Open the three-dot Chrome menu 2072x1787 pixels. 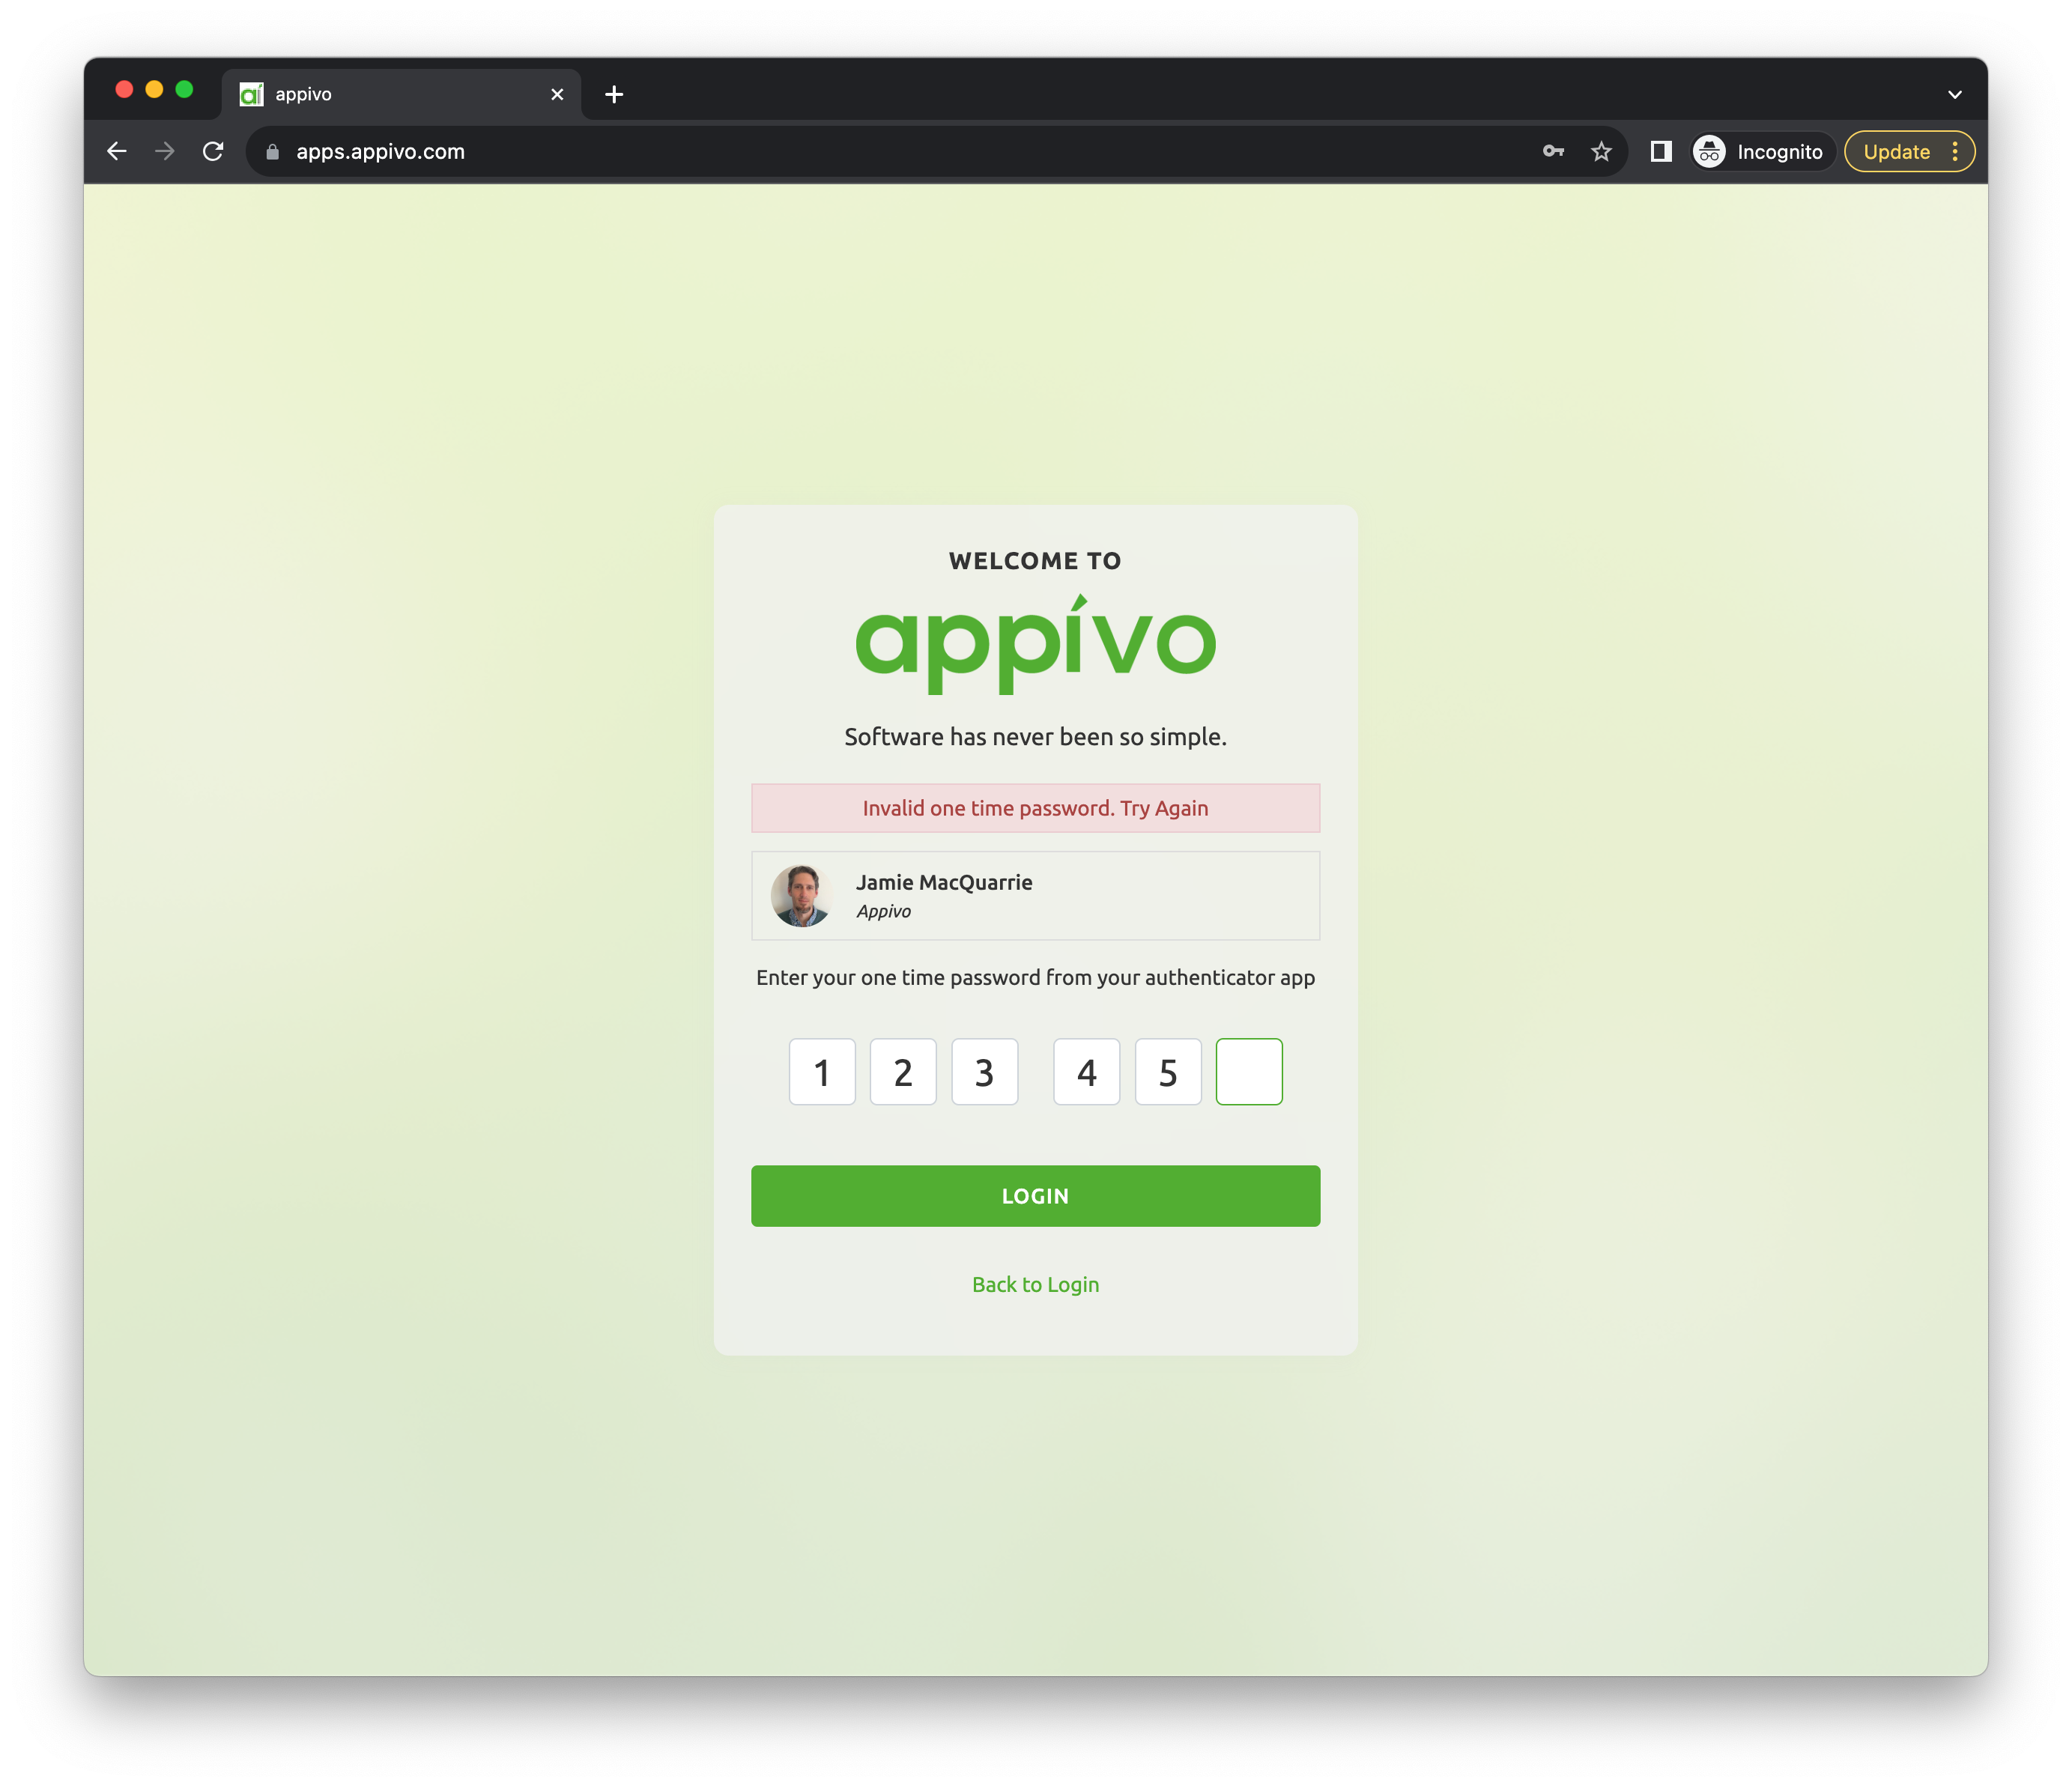[x=1955, y=151]
